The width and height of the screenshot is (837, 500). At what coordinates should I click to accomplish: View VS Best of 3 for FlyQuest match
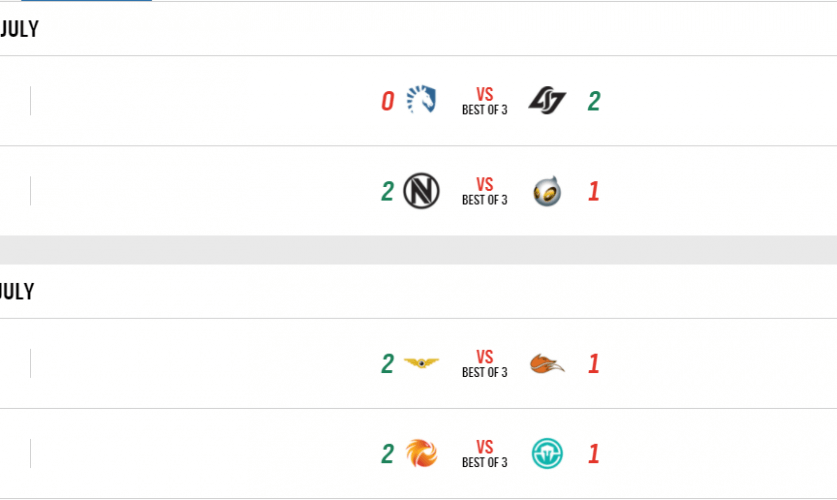click(484, 365)
